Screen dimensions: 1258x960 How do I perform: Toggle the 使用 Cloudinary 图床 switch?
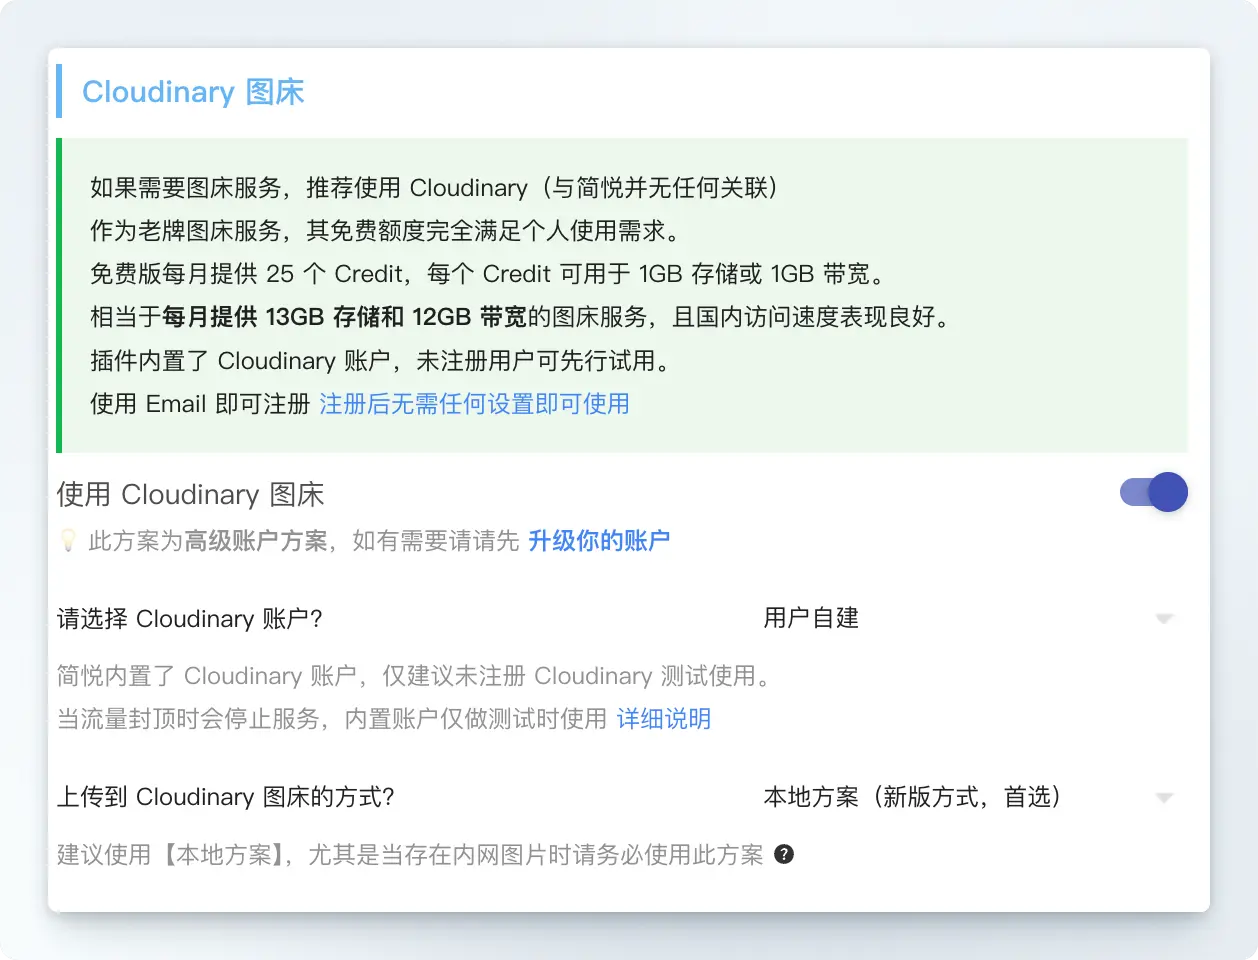pyautogui.click(x=1153, y=492)
